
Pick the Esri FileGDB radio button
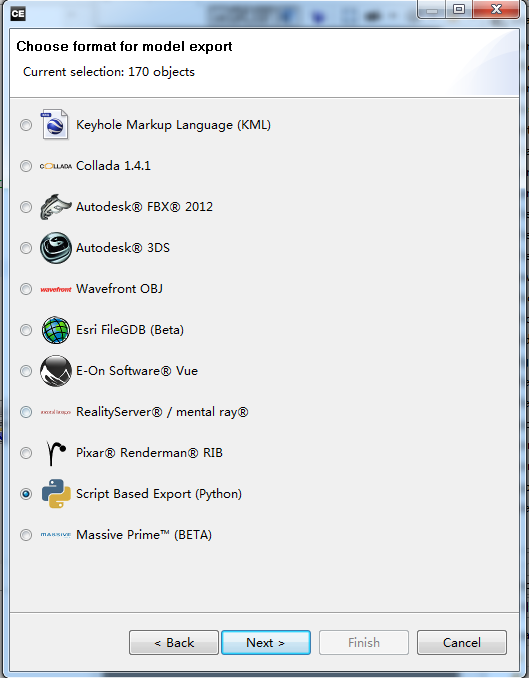pyautogui.click(x=26, y=330)
